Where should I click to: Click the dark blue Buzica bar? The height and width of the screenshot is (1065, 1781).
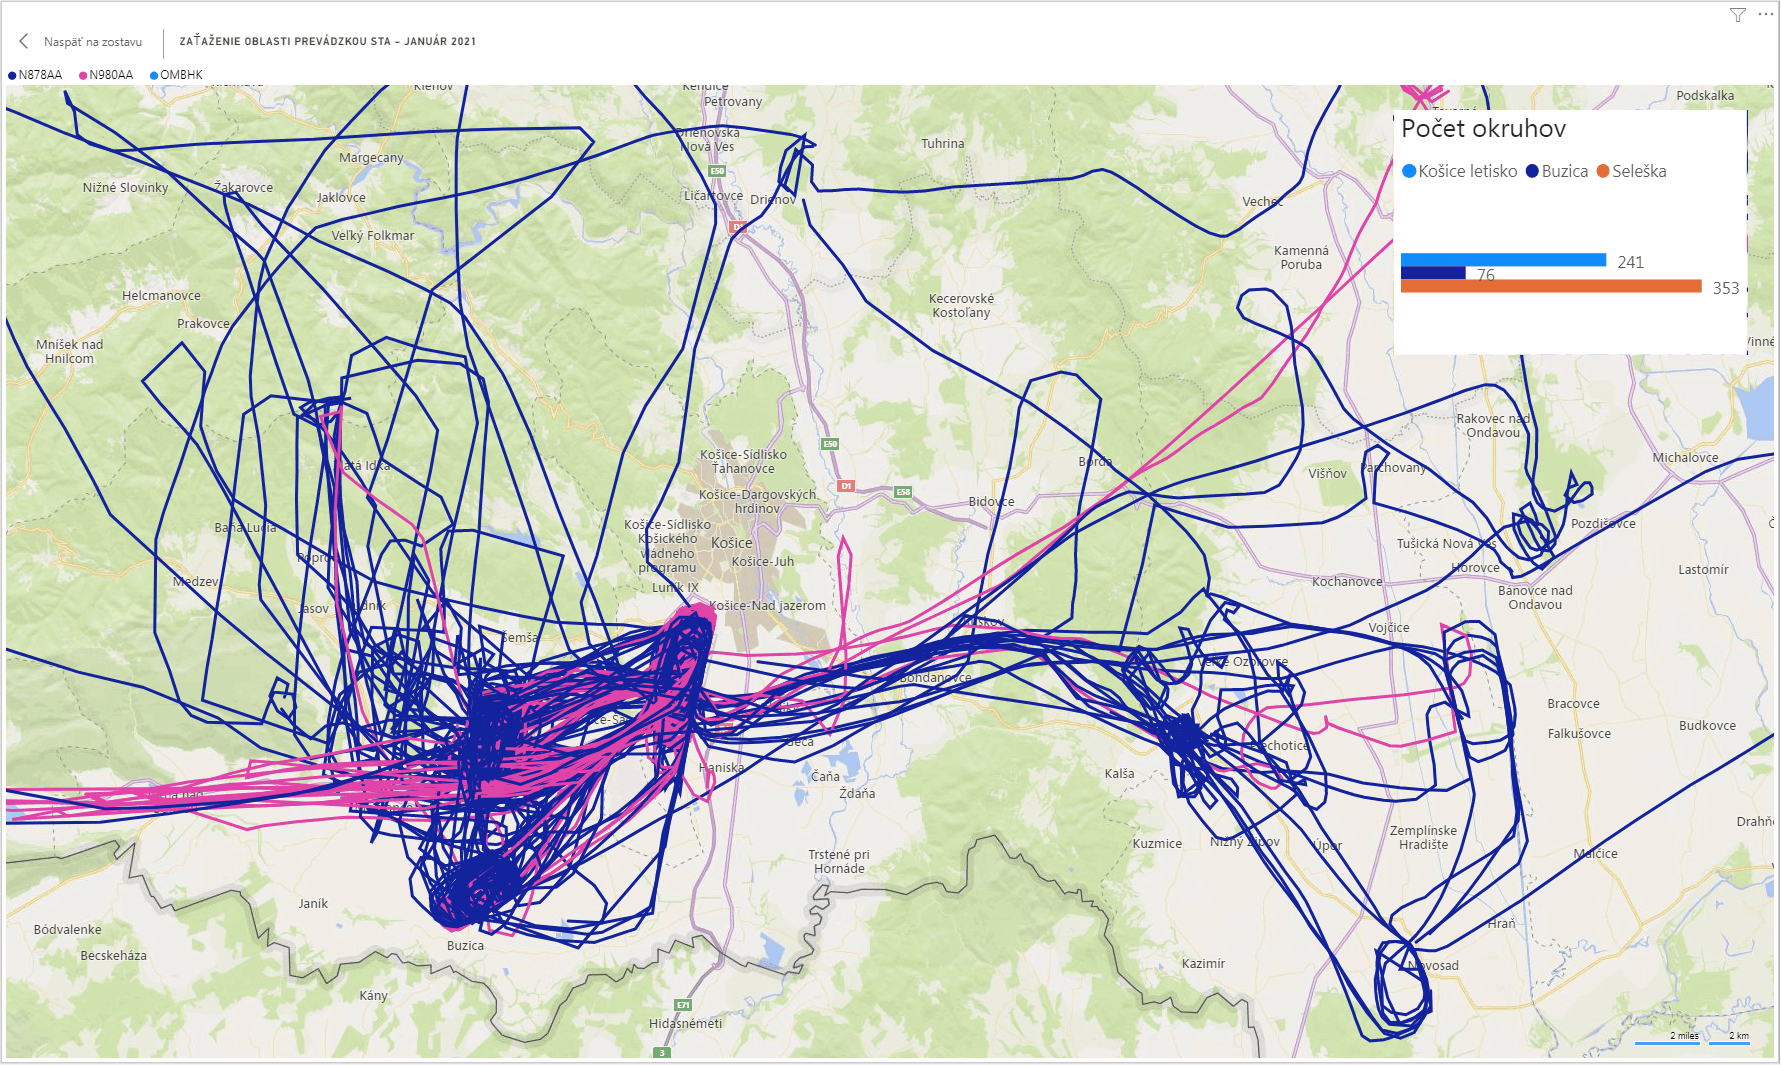tap(1432, 273)
